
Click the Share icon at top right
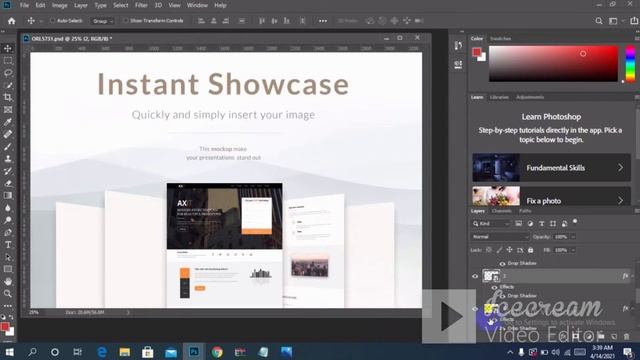[x=634, y=20]
